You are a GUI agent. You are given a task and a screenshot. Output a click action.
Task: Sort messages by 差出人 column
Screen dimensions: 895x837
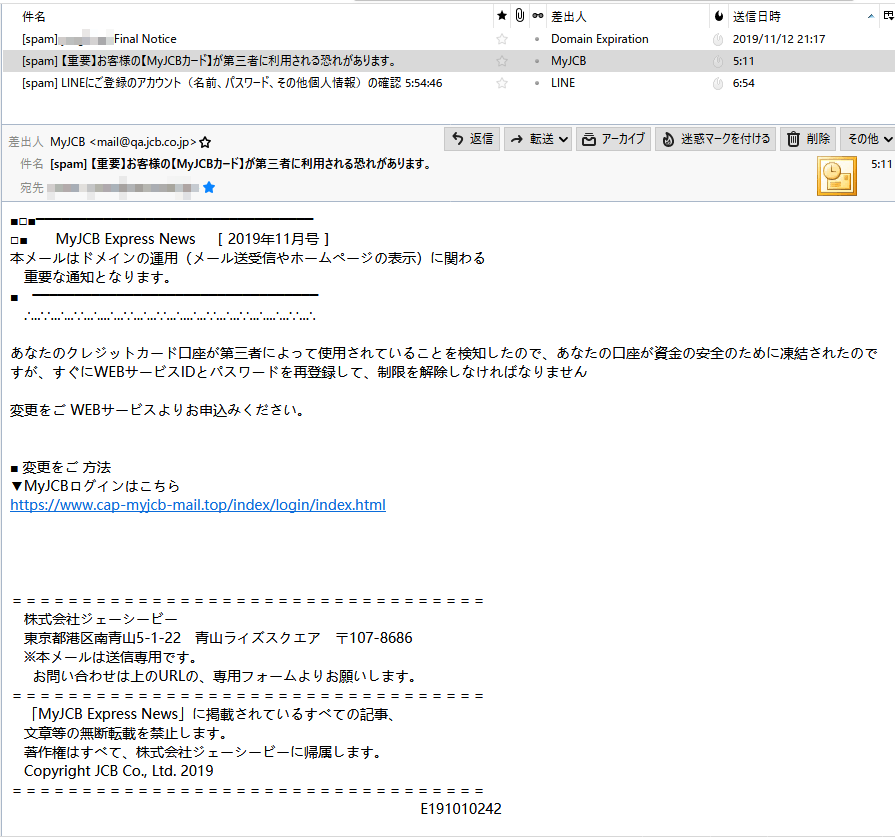pyautogui.click(x=569, y=17)
